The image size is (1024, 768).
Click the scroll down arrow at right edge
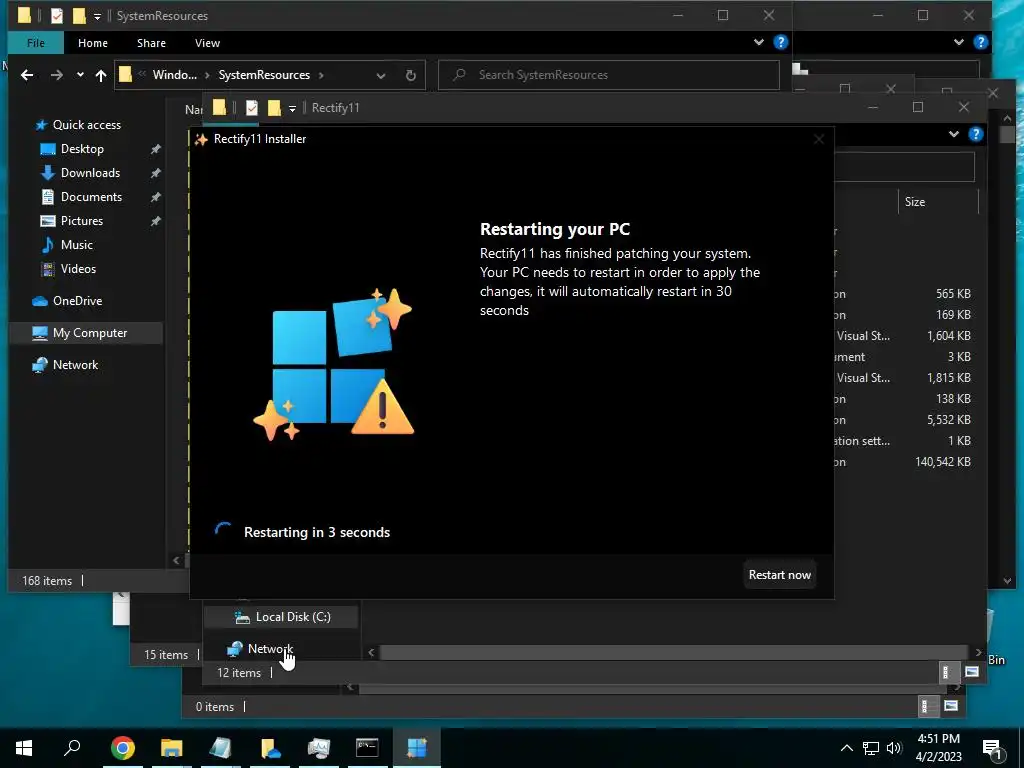pyautogui.click(x=1007, y=581)
